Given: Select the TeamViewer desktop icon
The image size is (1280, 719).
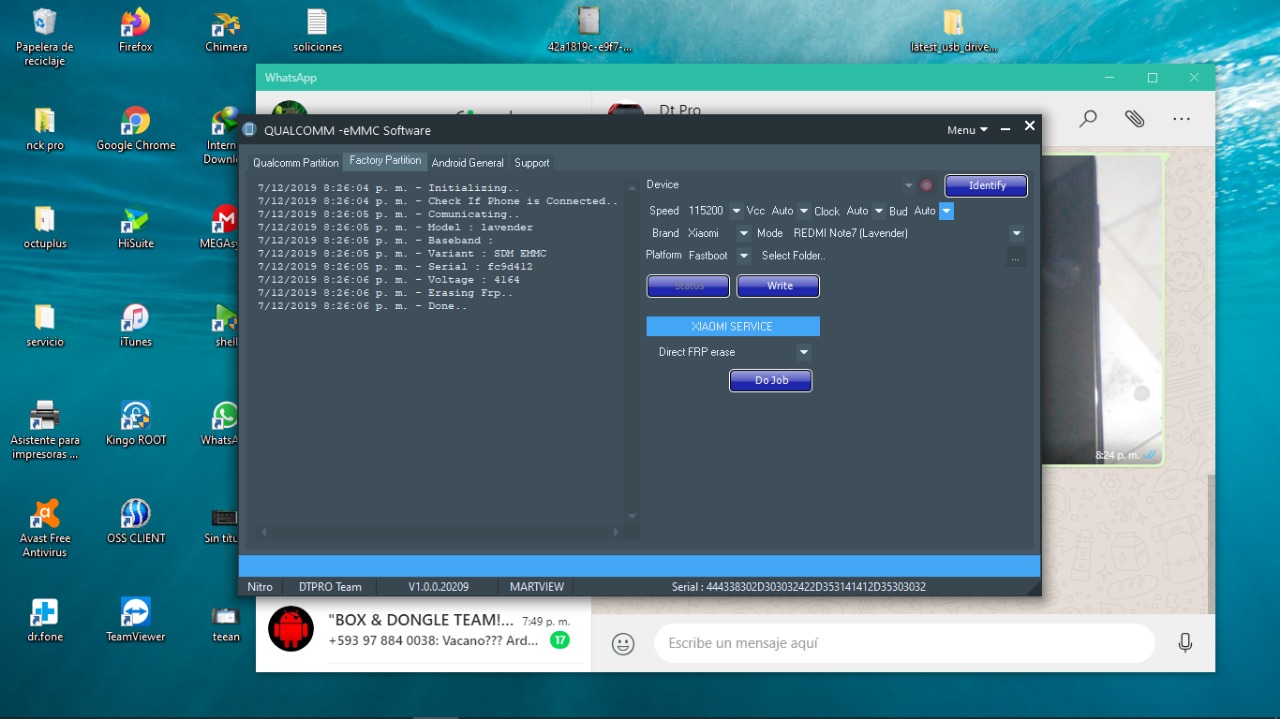Looking at the screenshot, I should 135,620.
